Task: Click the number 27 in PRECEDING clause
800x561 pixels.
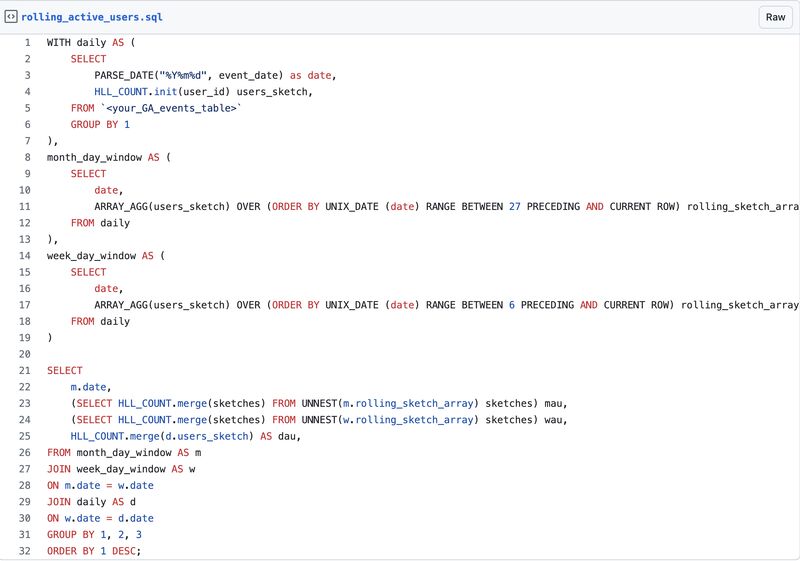Action: coord(516,206)
